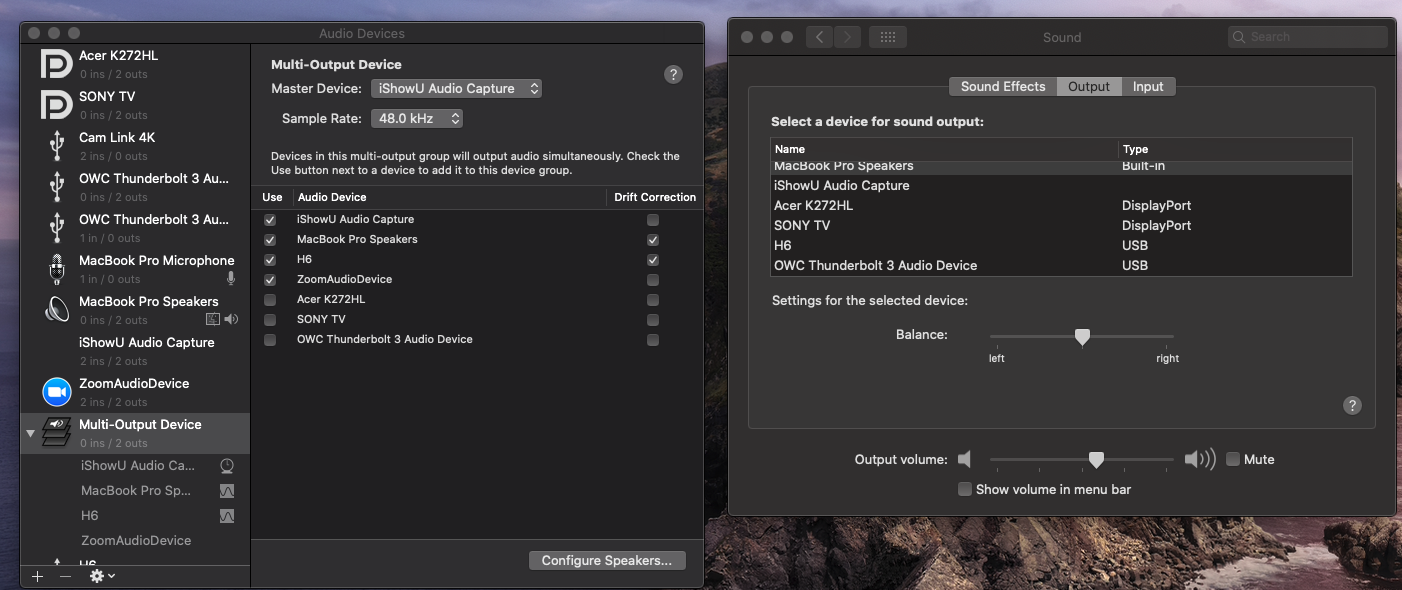The width and height of the screenshot is (1402, 590).
Task: Click the DisplayPort icon beside Acer K272HL
Action: (57, 63)
